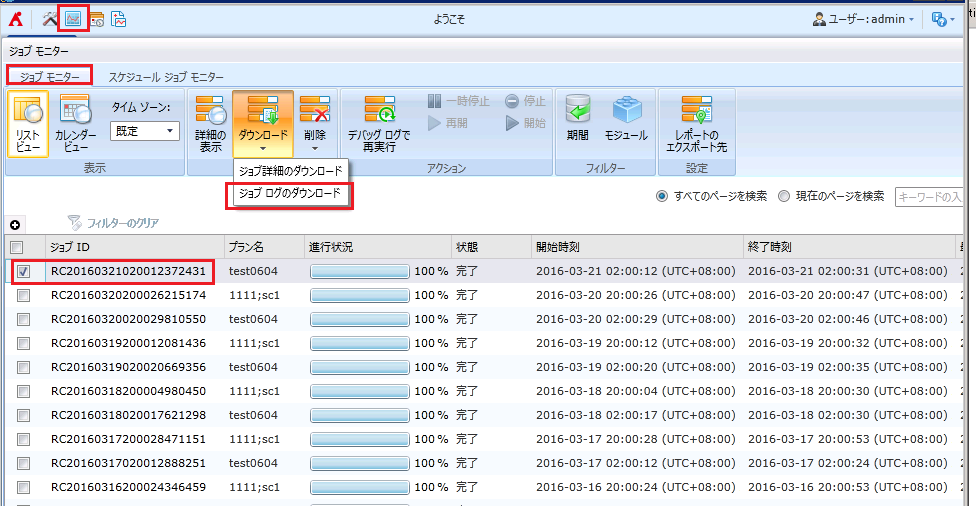
Task: Select 'Search all pages' radio button
Action: (662, 196)
